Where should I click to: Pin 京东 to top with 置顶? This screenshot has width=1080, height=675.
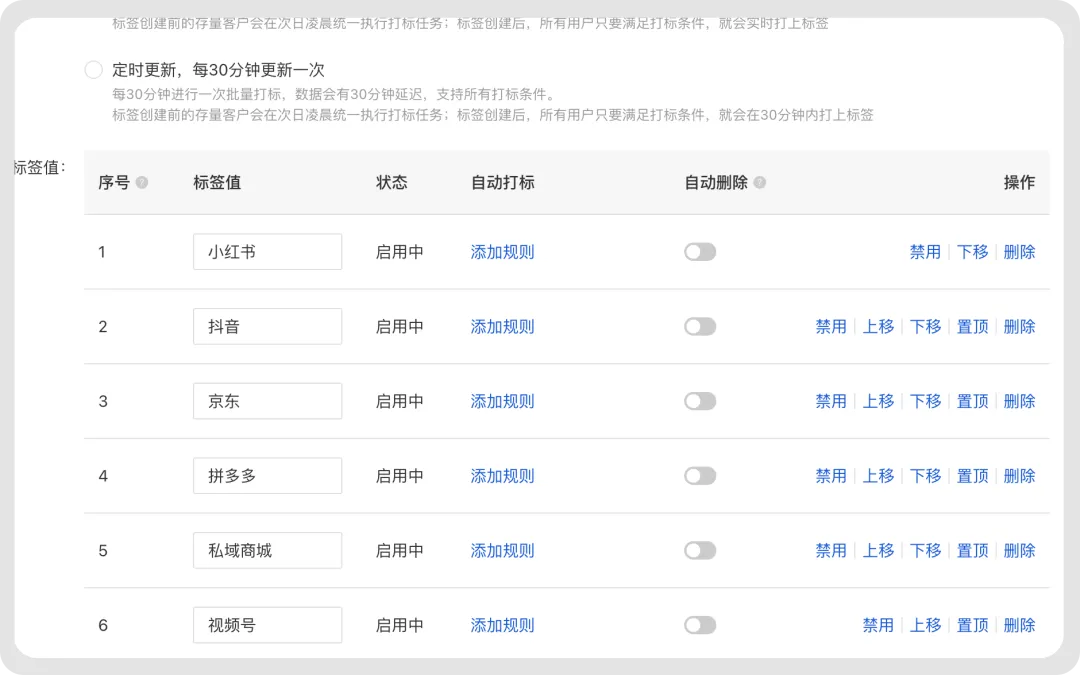click(972, 401)
